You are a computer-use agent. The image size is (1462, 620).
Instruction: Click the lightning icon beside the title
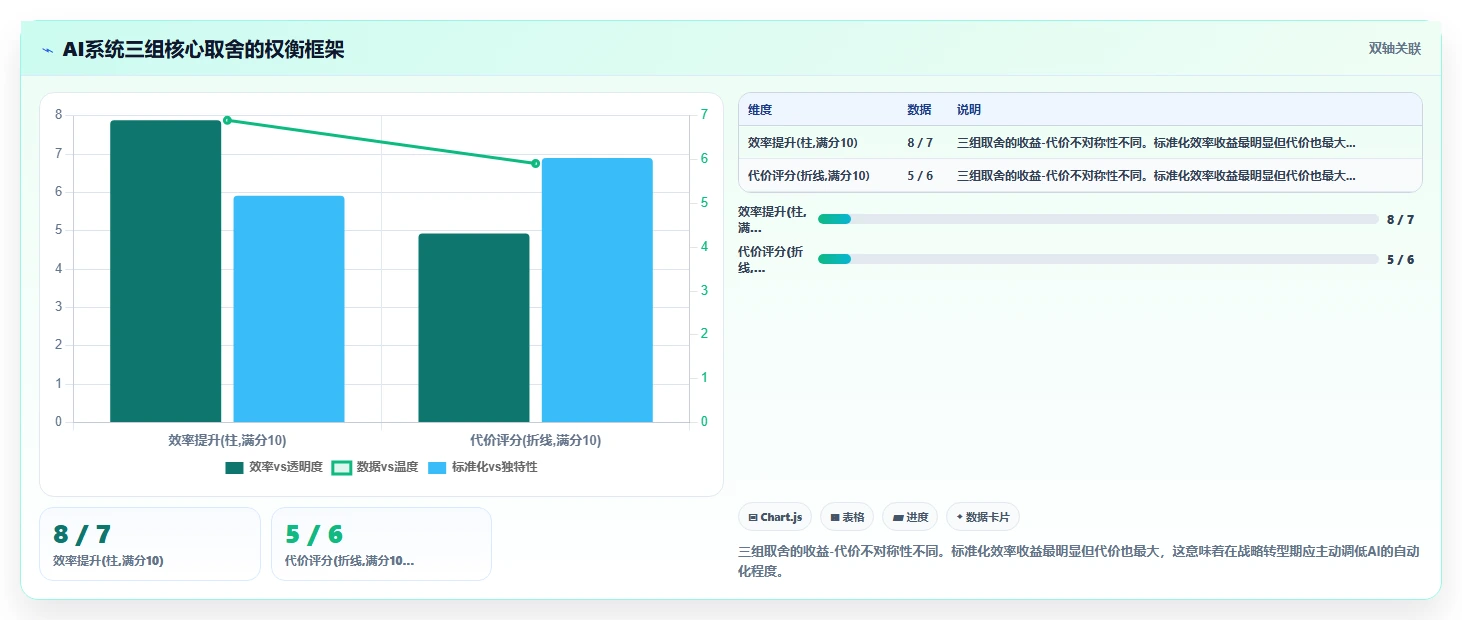point(47,49)
